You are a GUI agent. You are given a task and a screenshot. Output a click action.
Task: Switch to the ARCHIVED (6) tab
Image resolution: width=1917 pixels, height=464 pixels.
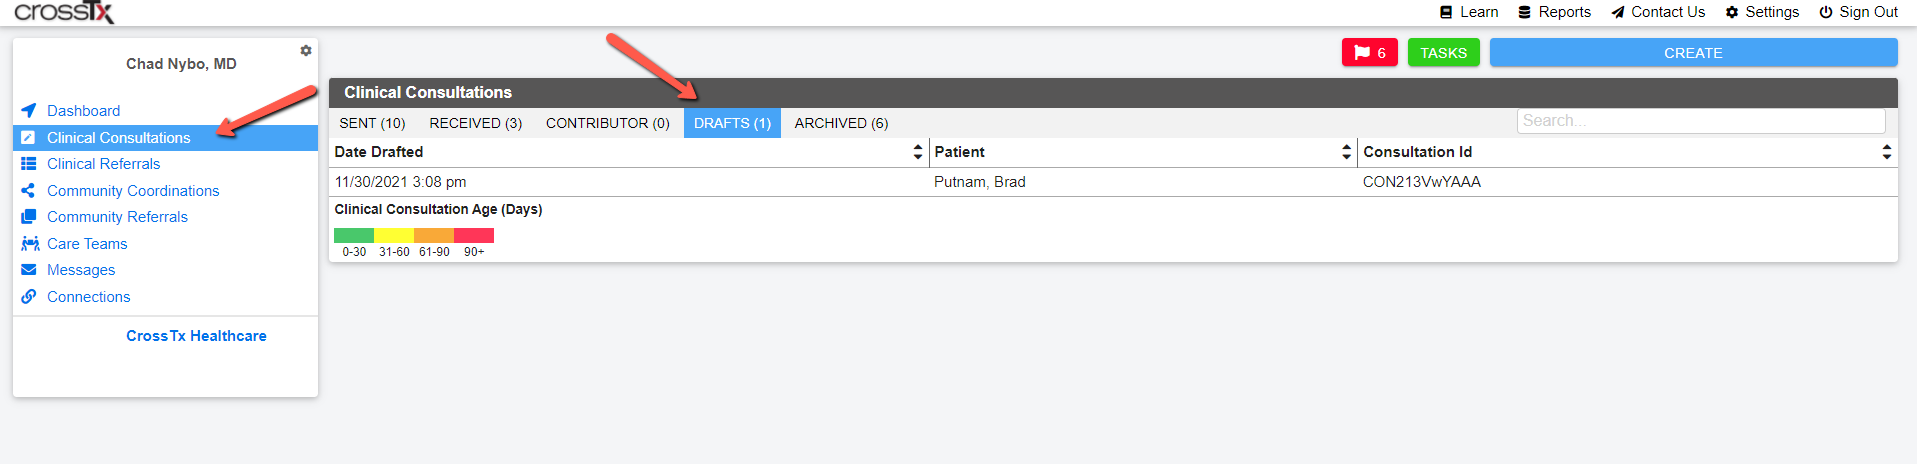tap(841, 123)
